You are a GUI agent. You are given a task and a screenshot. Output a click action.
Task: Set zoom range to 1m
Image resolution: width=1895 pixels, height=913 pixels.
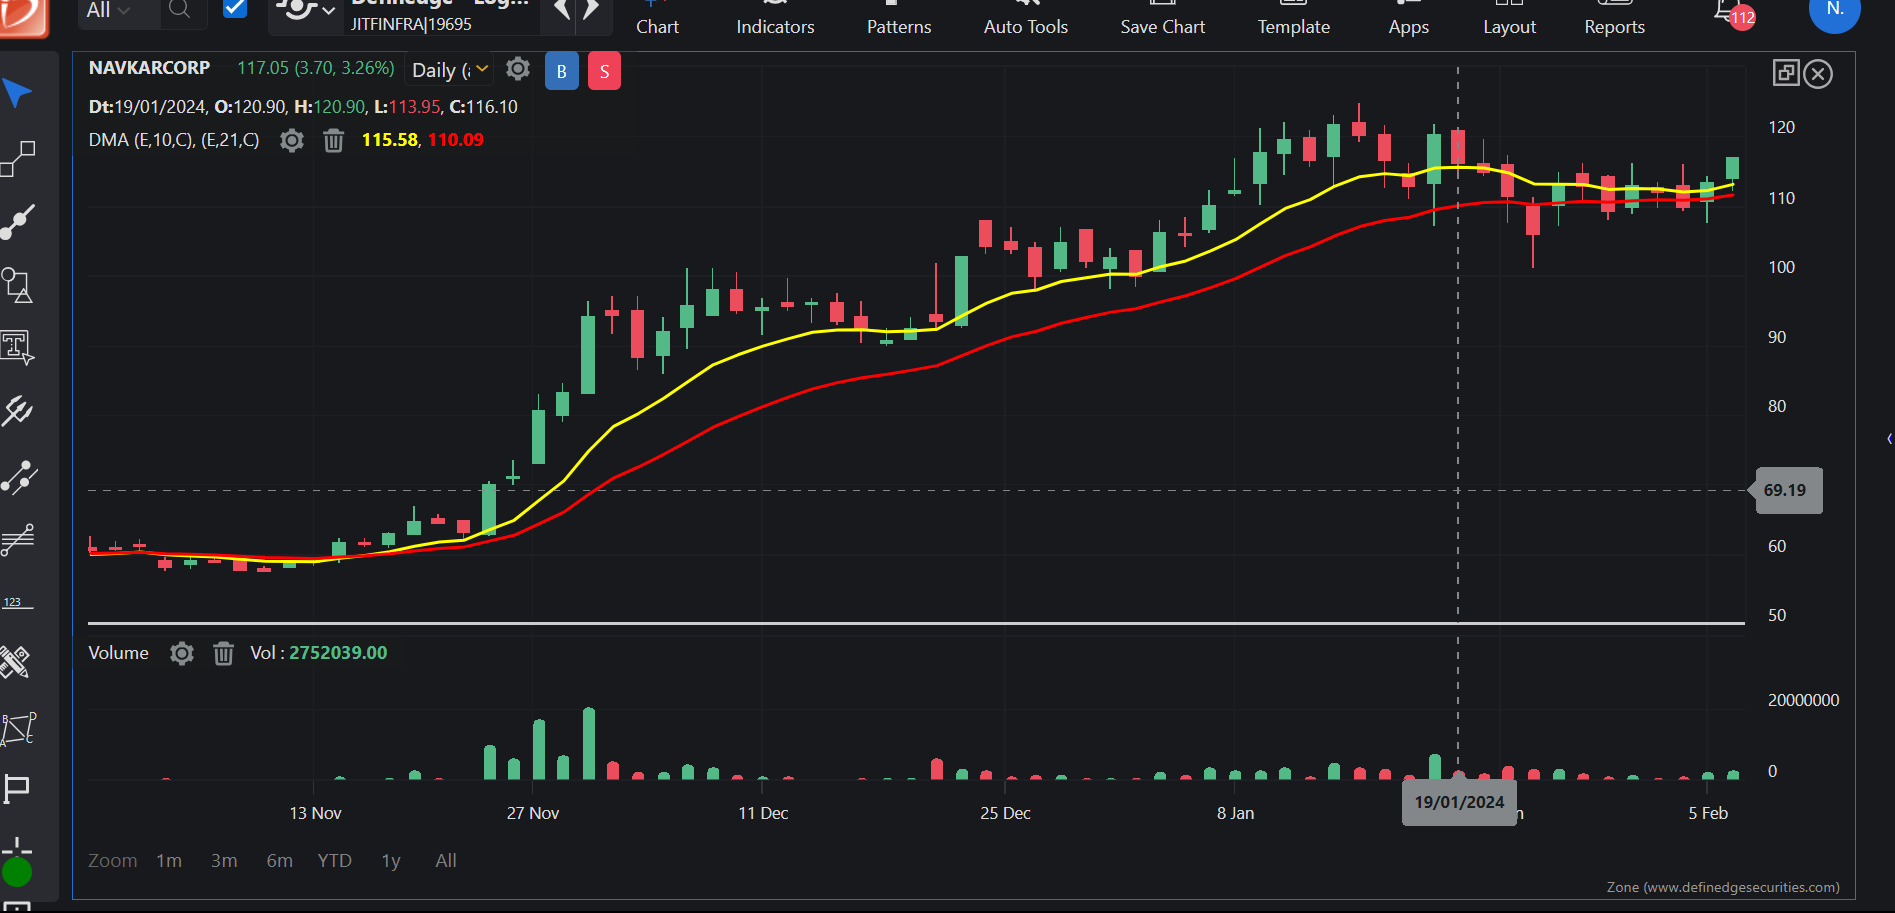[x=169, y=860]
